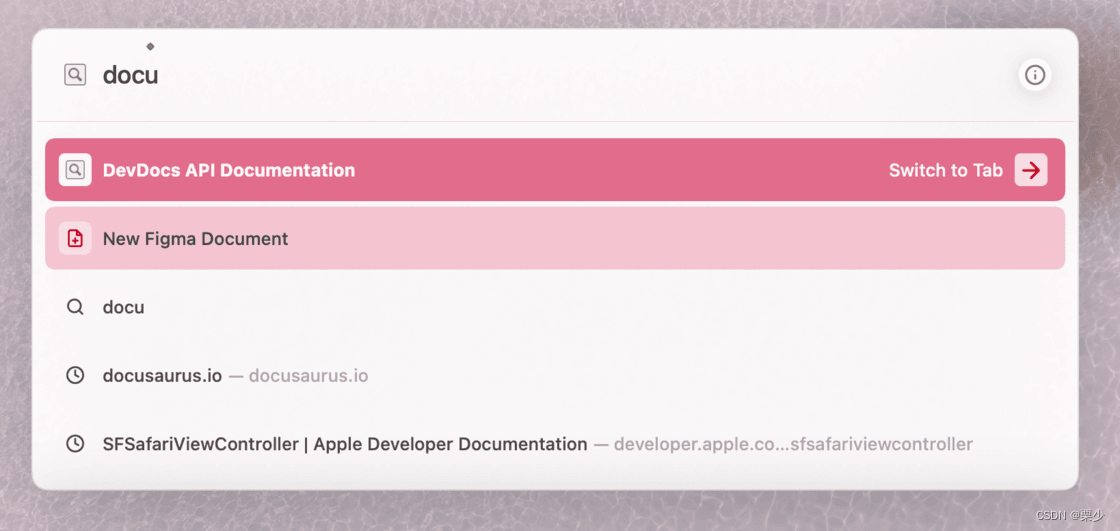Screen dimensions: 1120x531
Task: Click the Switch to Tab label
Action: point(946,170)
